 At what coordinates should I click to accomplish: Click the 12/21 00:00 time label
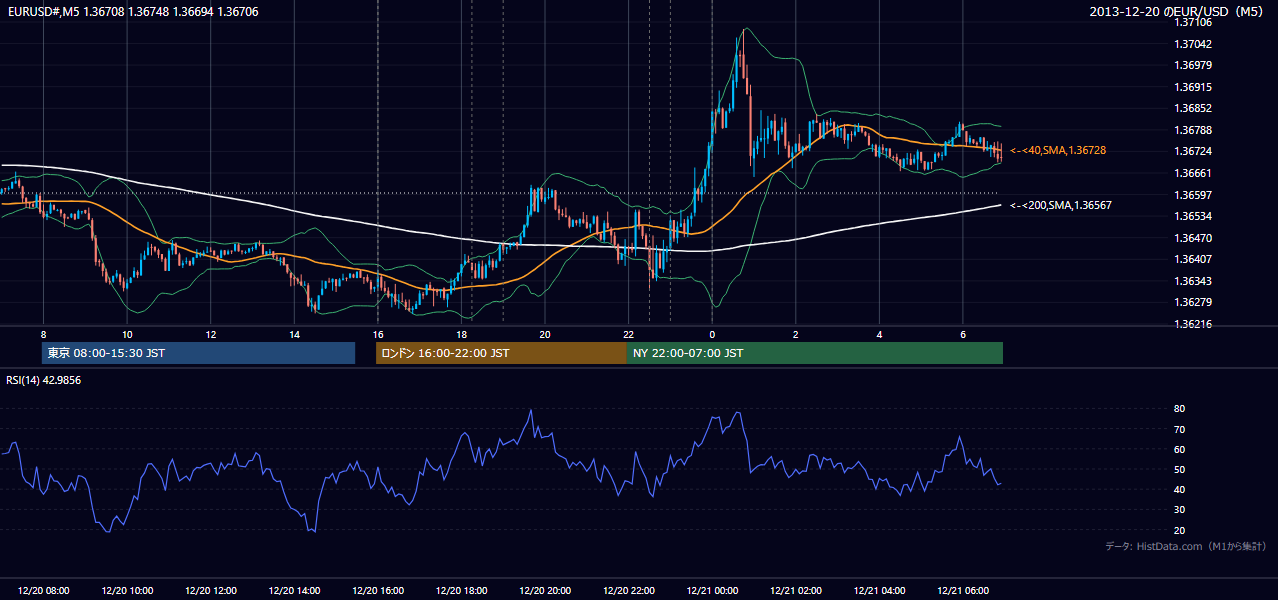[x=712, y=591]
